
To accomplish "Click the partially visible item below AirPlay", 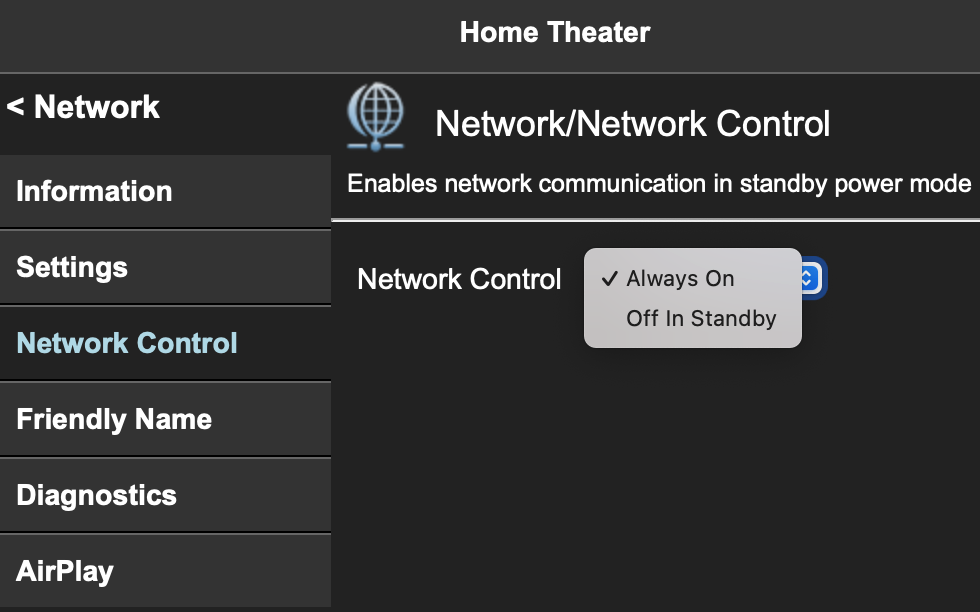I will (166, 608).
